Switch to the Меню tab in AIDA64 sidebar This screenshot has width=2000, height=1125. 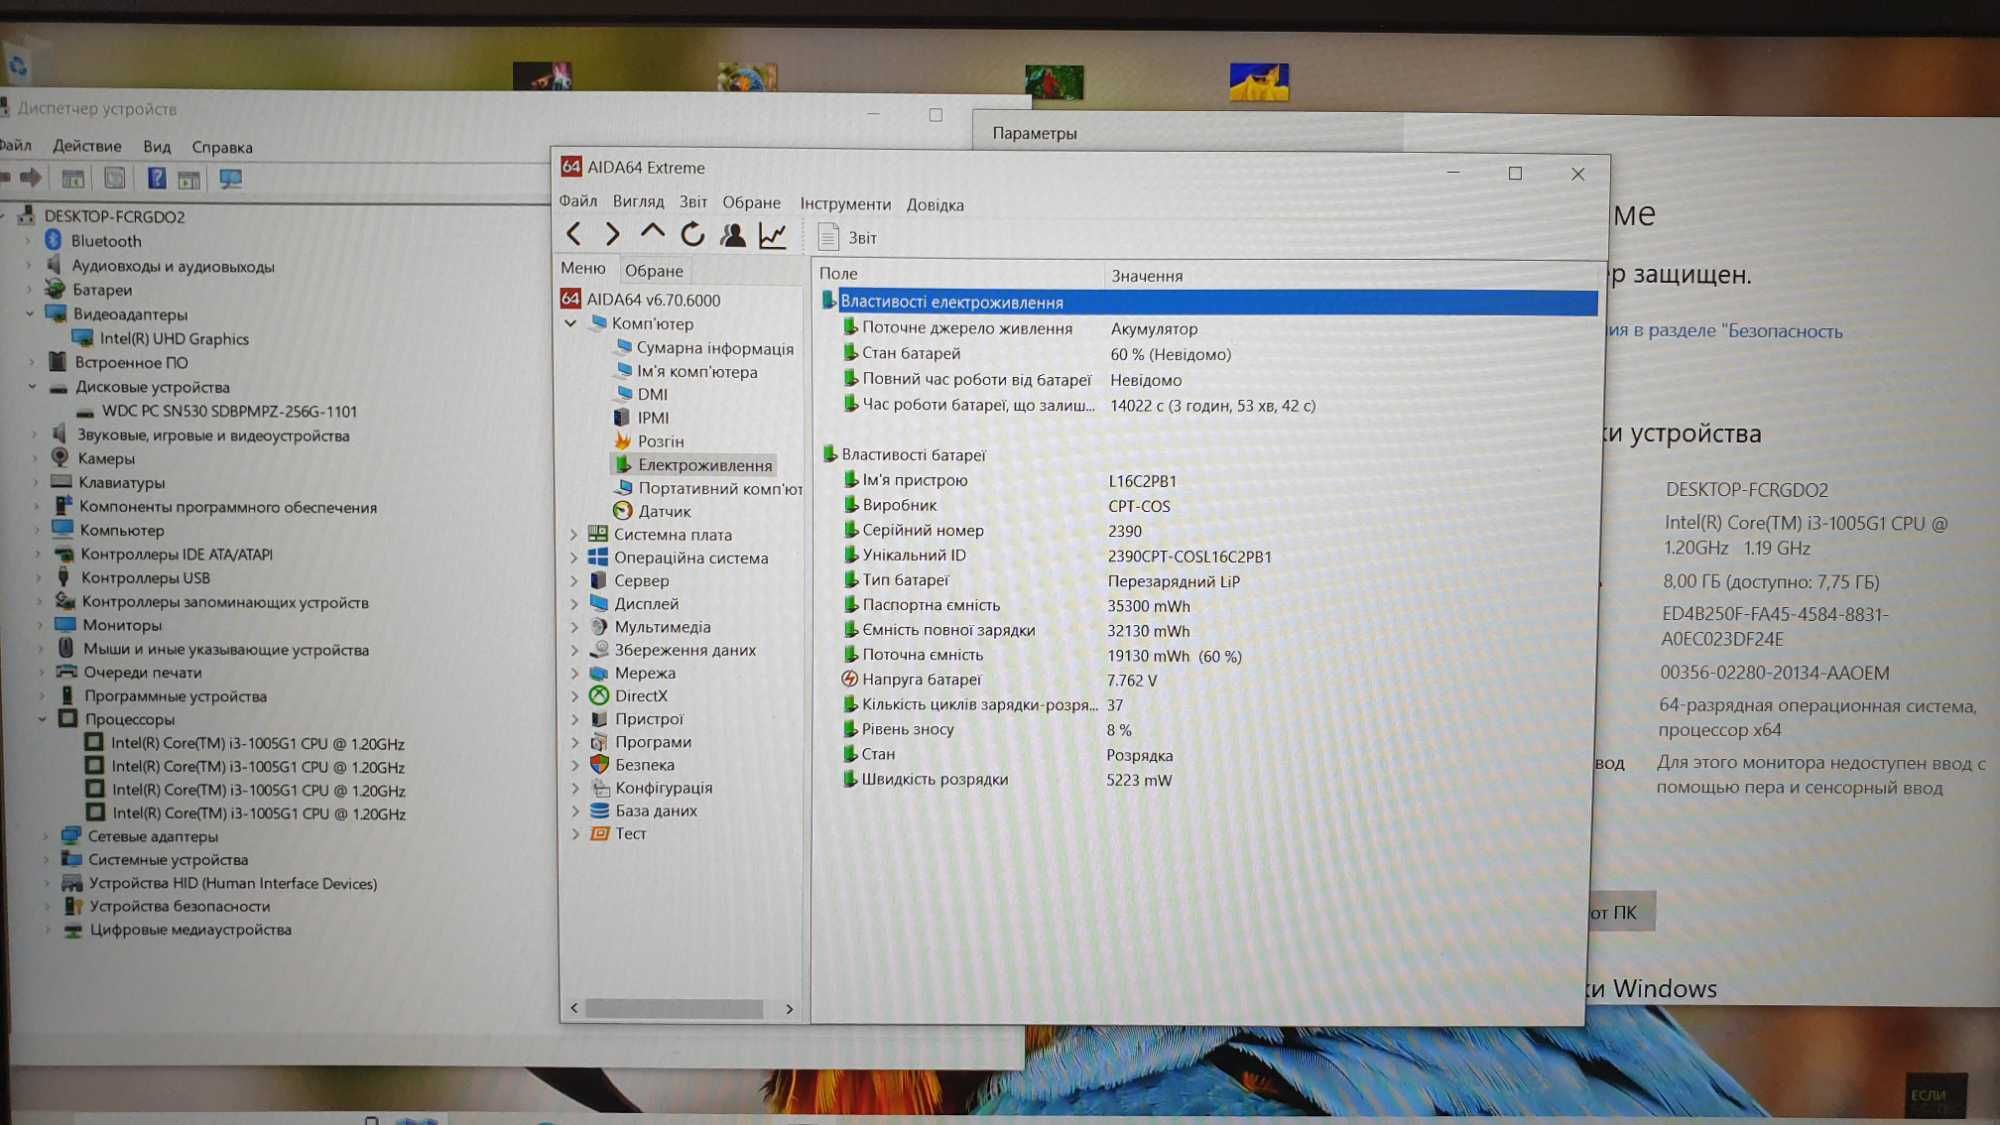pos(583,268)
